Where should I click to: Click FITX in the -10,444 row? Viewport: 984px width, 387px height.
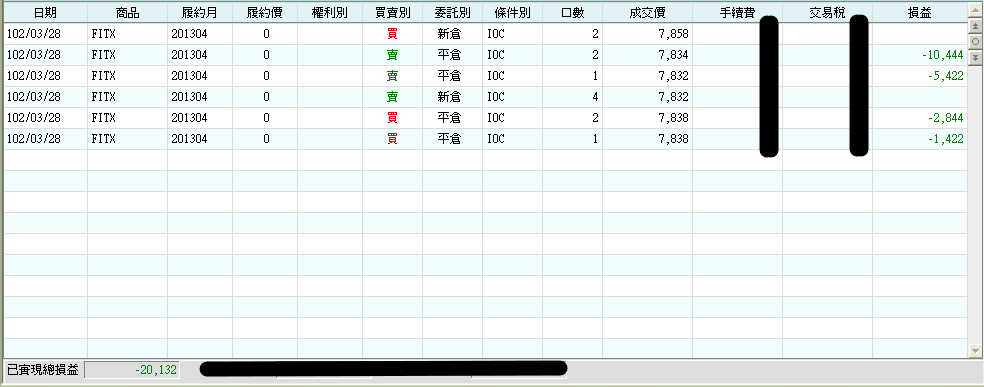pyautogui.click(x=104, y=55)
